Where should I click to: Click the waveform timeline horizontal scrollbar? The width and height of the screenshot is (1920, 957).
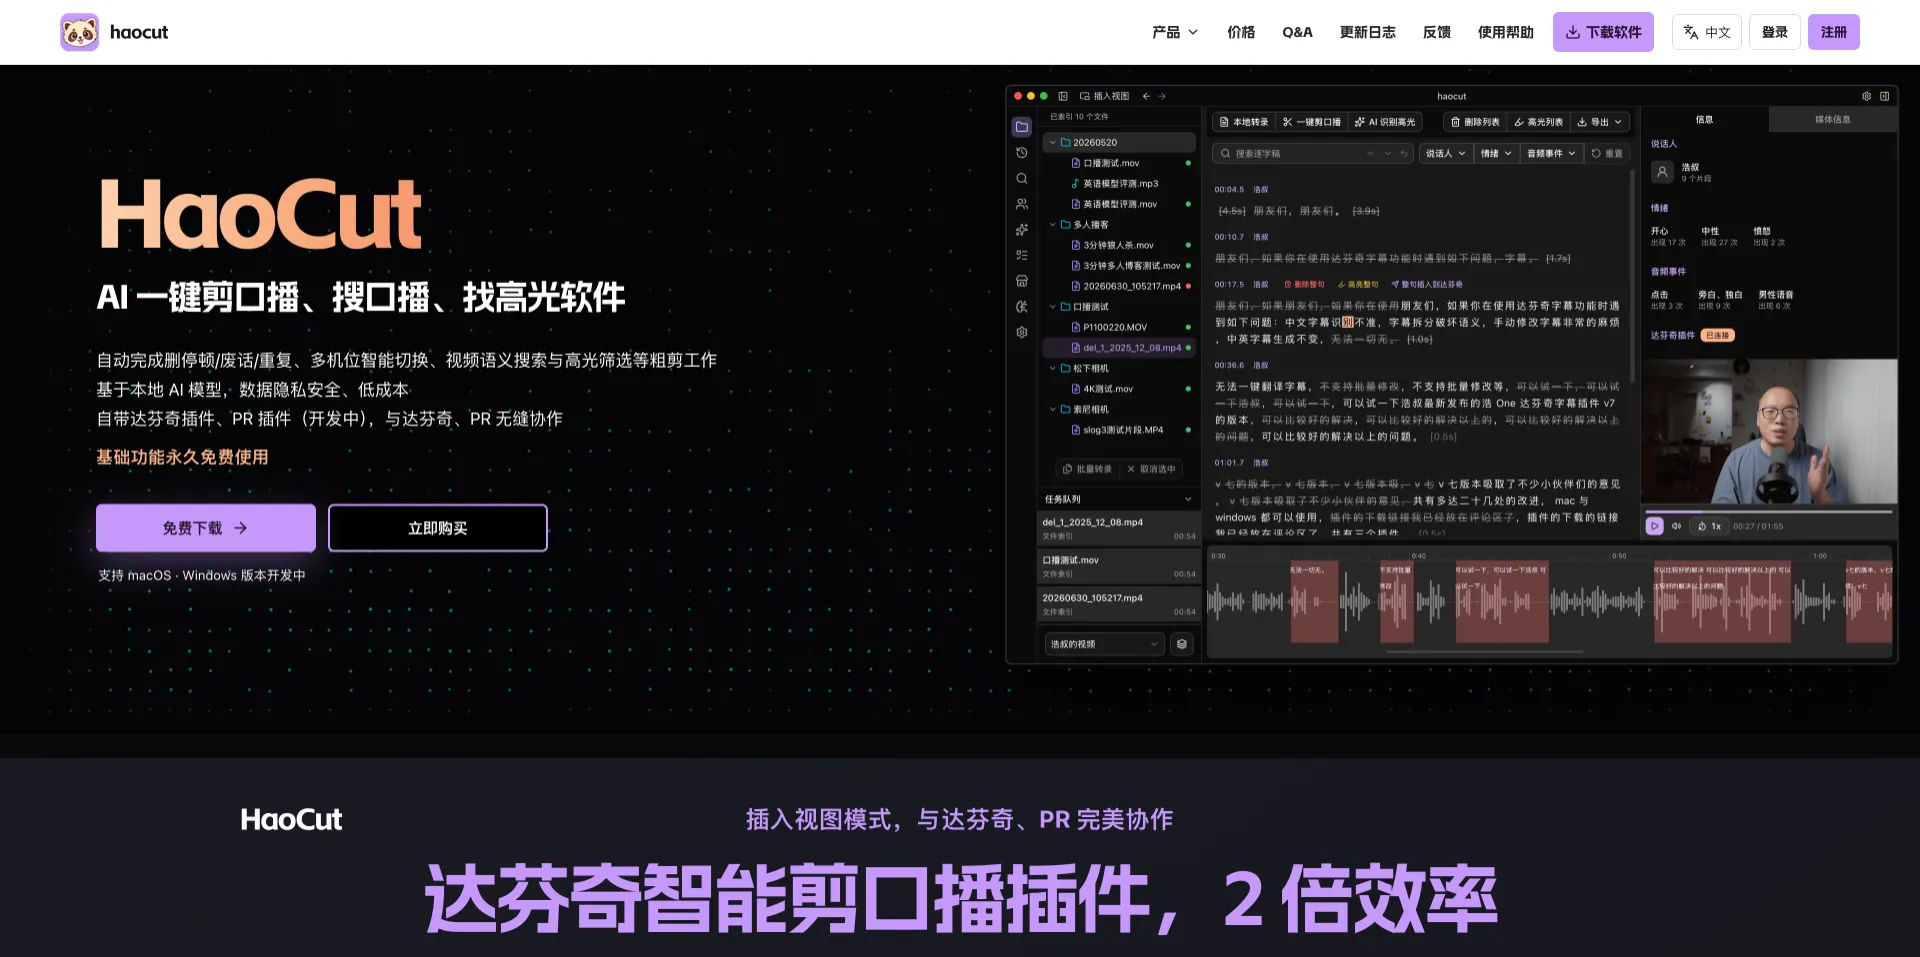pyautogui.click(x=1484, y=651)
